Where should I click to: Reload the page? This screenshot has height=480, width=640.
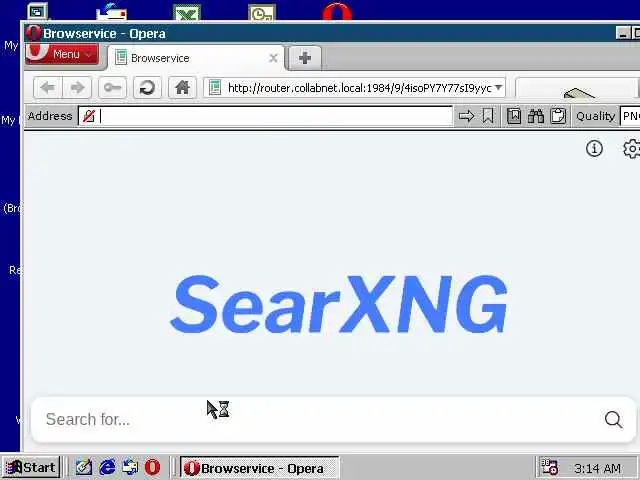[x=147, y=87]
